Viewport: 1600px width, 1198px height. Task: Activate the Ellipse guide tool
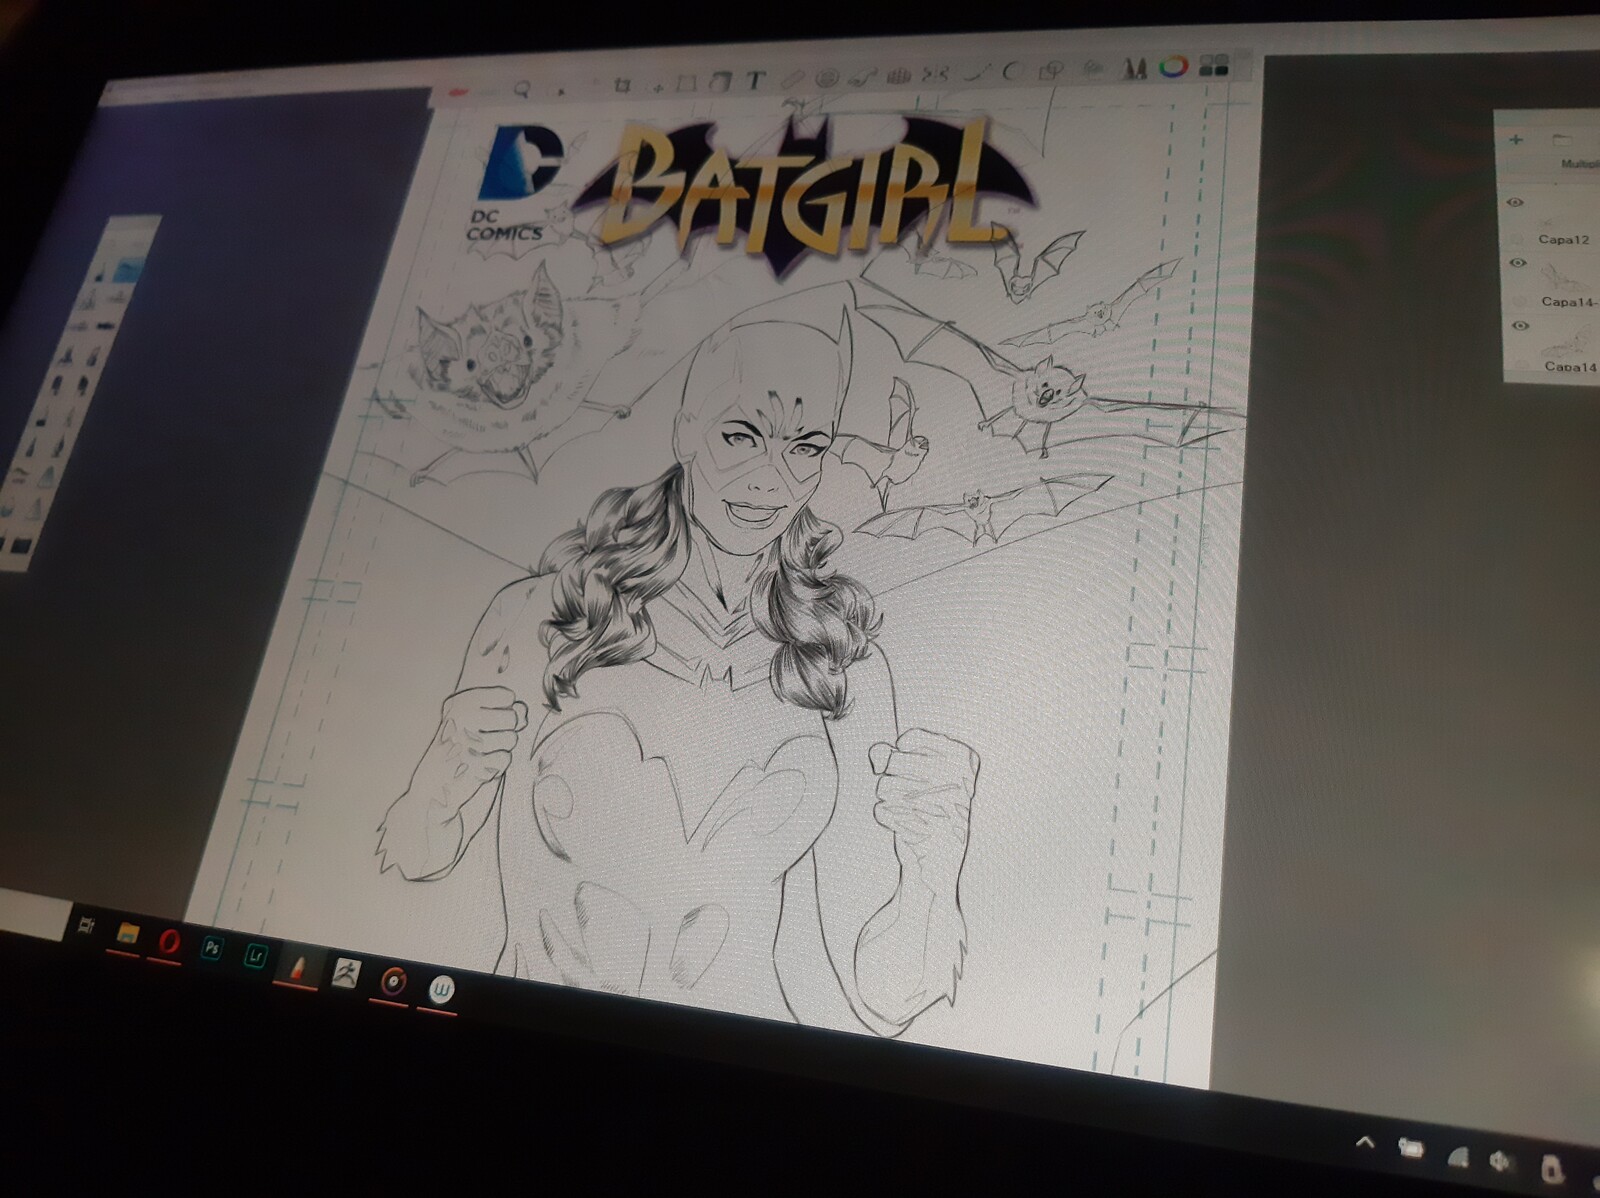coord(826,78)
